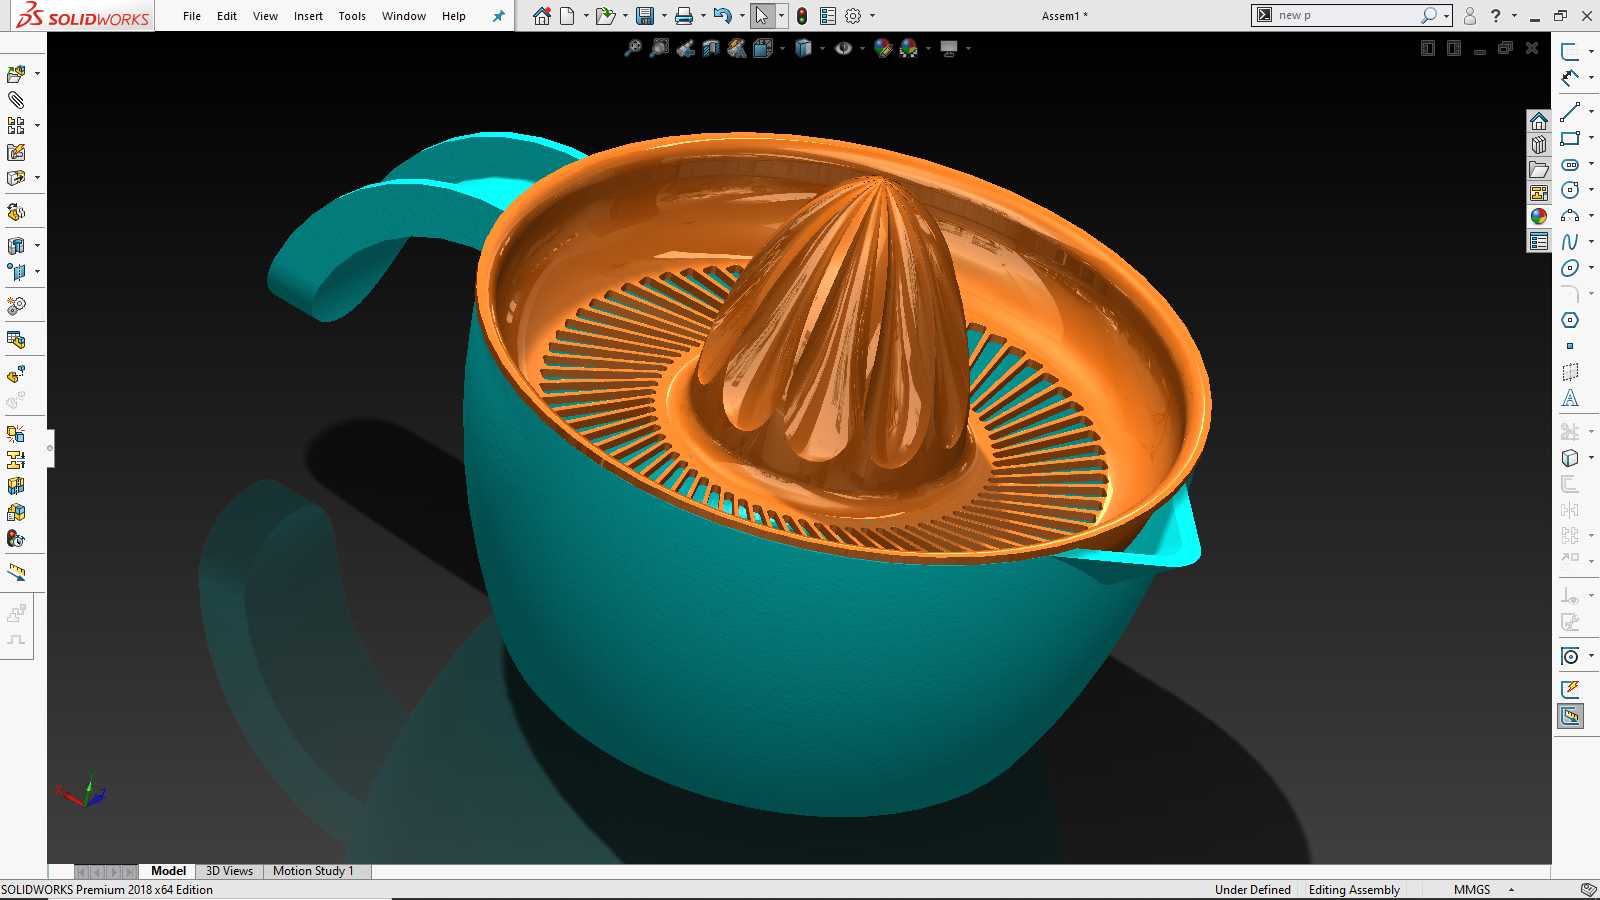
Task: Click Apply Scene icon
Action: 909,48
